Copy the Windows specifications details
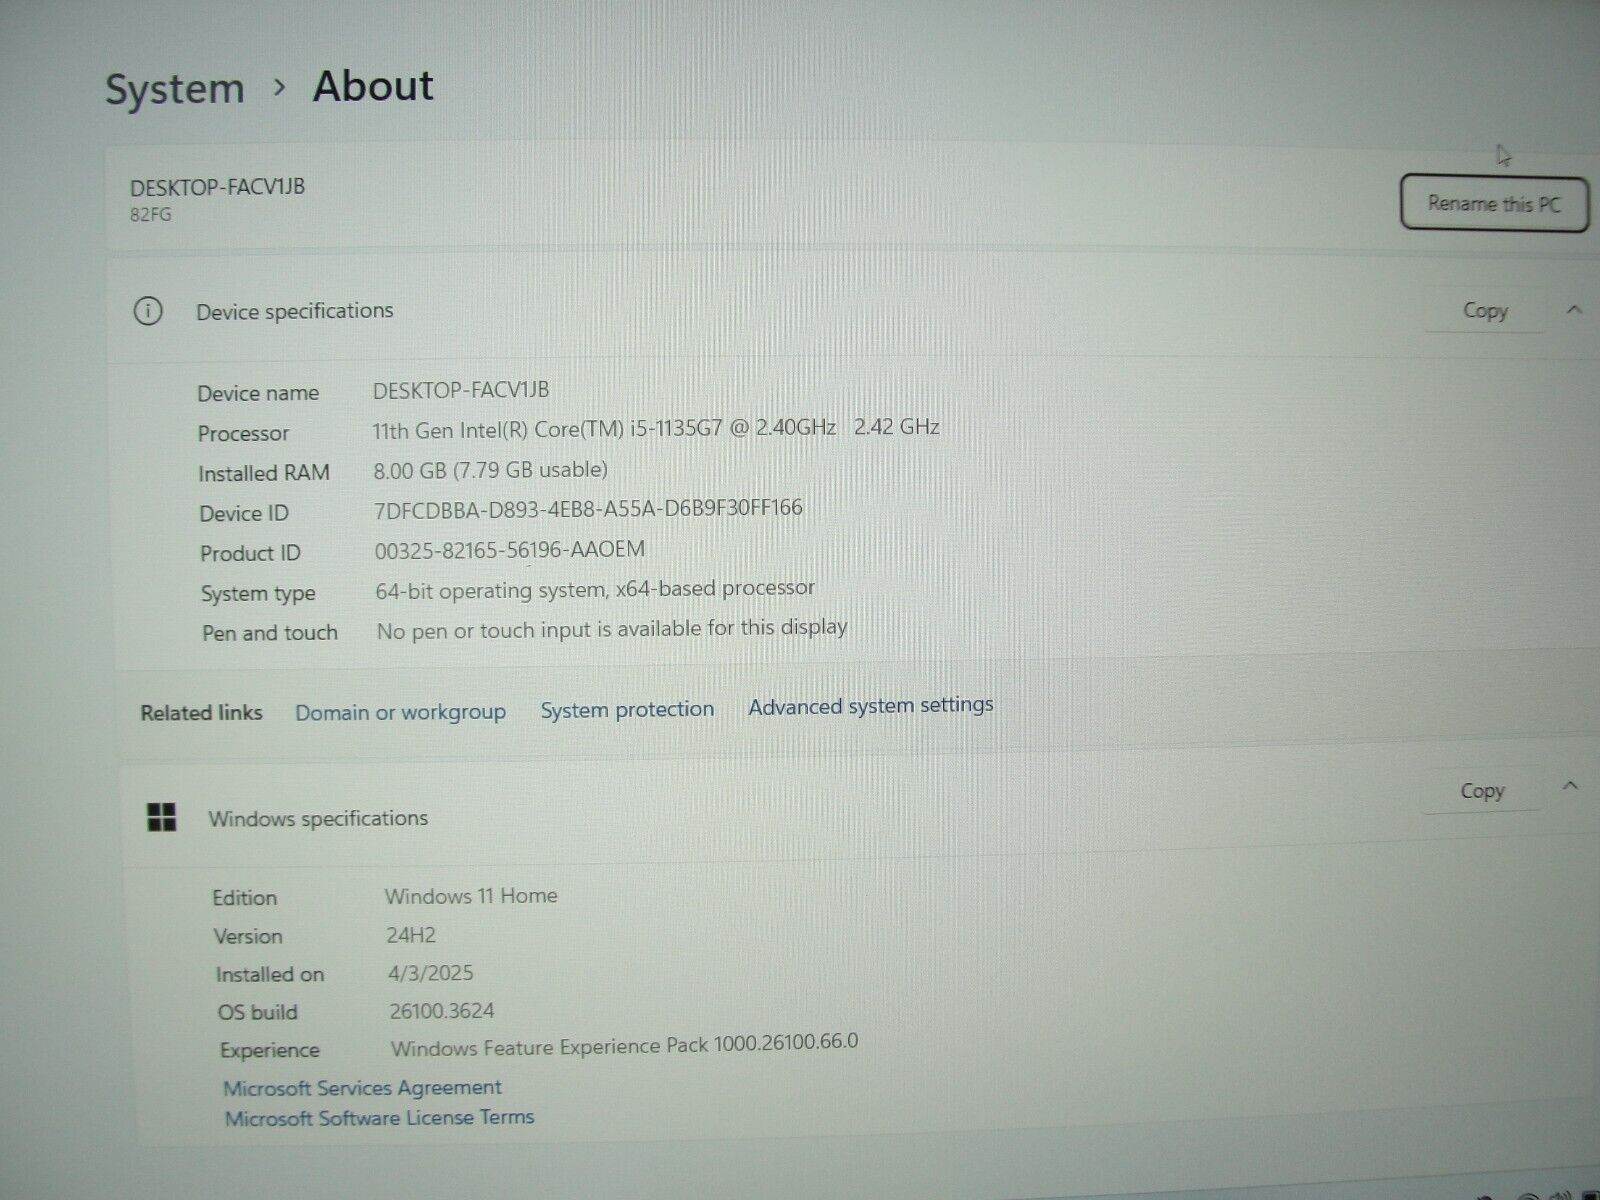The height and width of the screenshot is (1200, 1600). [1481, 790]
